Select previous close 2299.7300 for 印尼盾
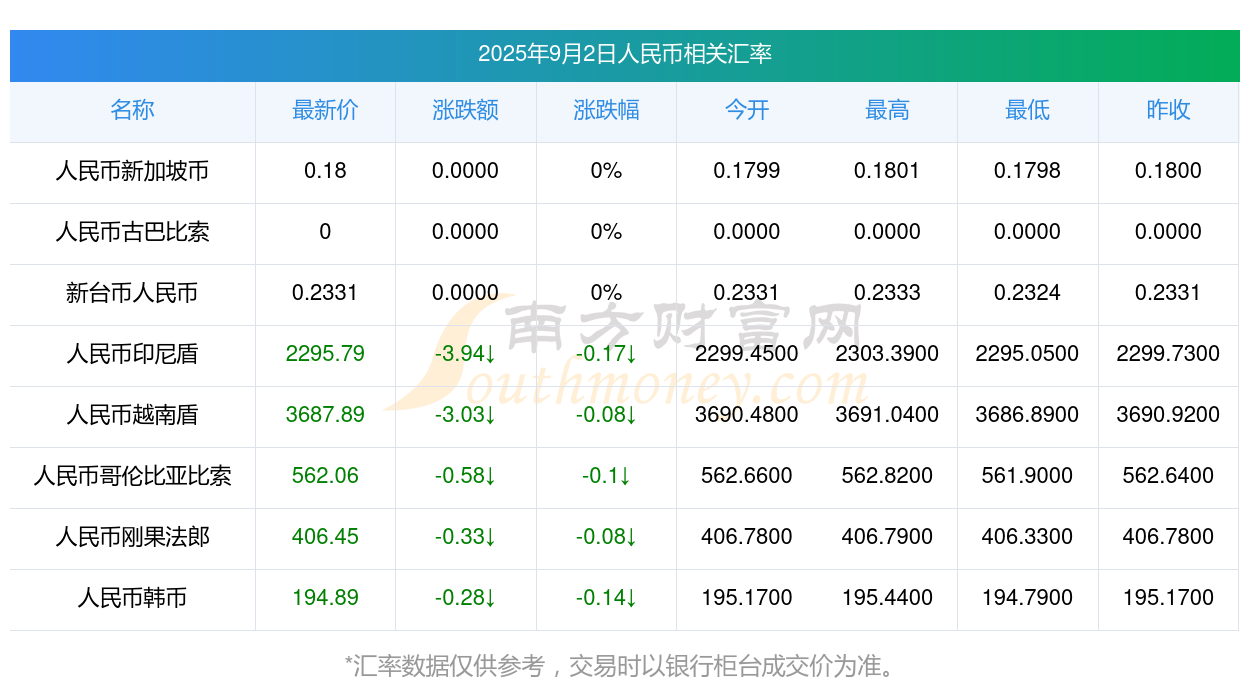 point(1168,354)
